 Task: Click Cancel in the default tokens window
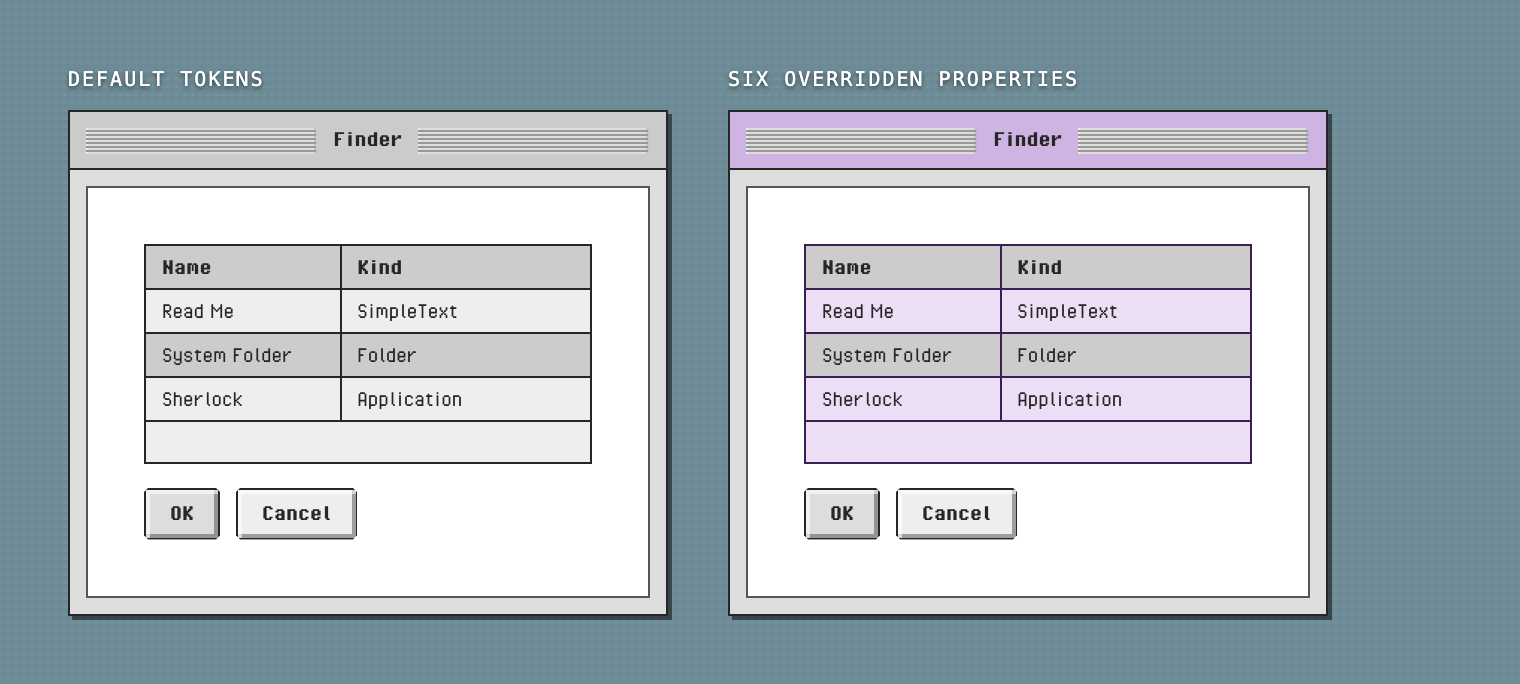(296, 513)
